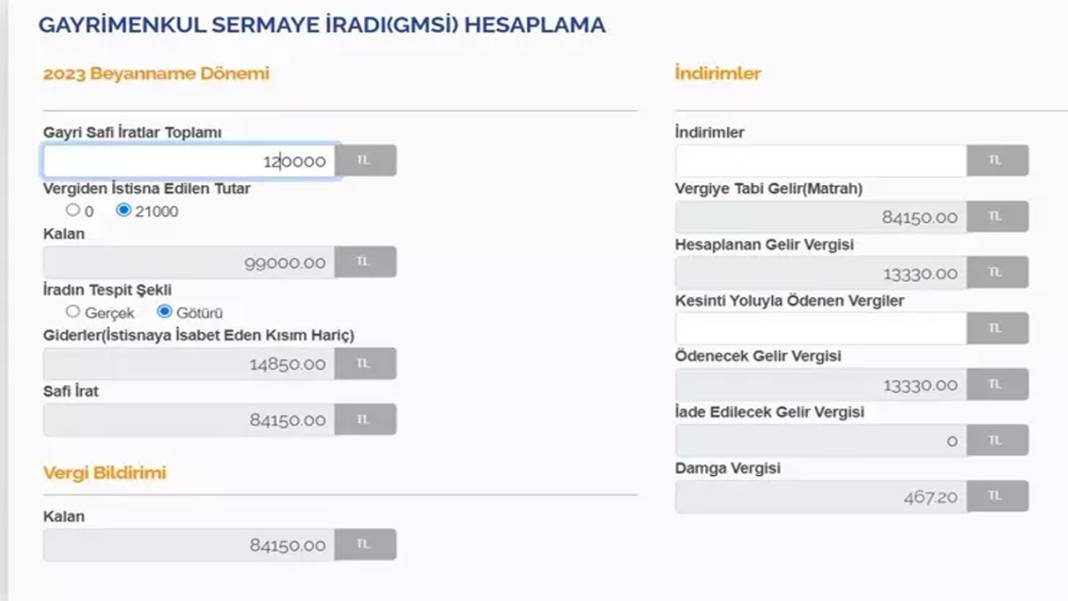The height and width of the screenshot is (601, 1068).
Task: Click the Ödenecek Gelir Vergisi label
Action: (758, 356)
